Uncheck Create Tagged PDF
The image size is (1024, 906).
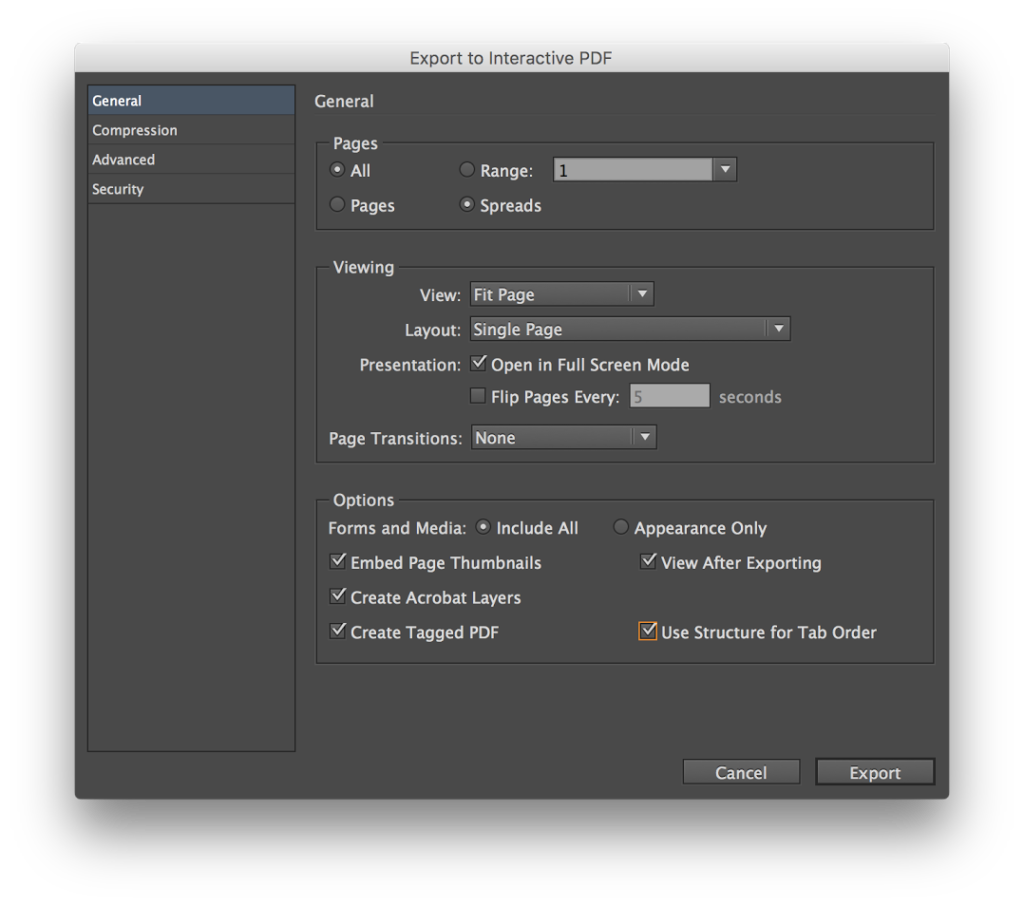[x=338, y=631]
